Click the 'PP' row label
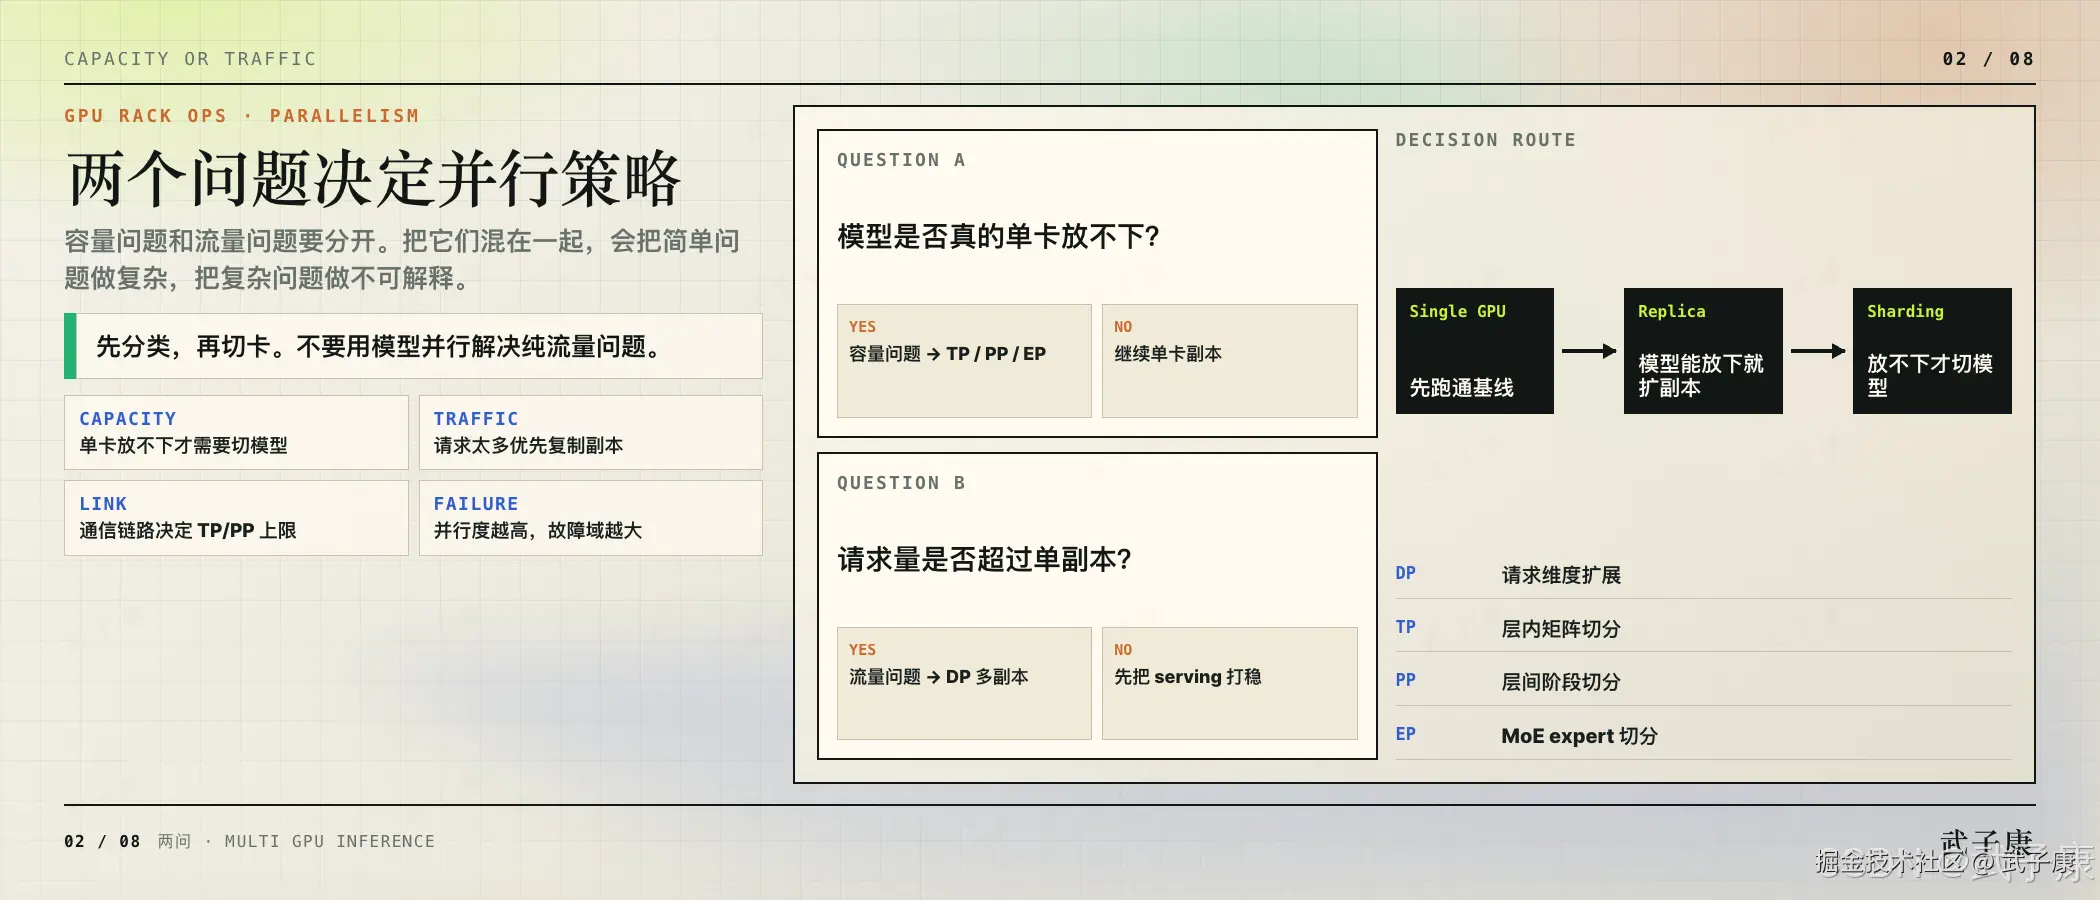This screenshot has height=900, width=2100. 1405,680
